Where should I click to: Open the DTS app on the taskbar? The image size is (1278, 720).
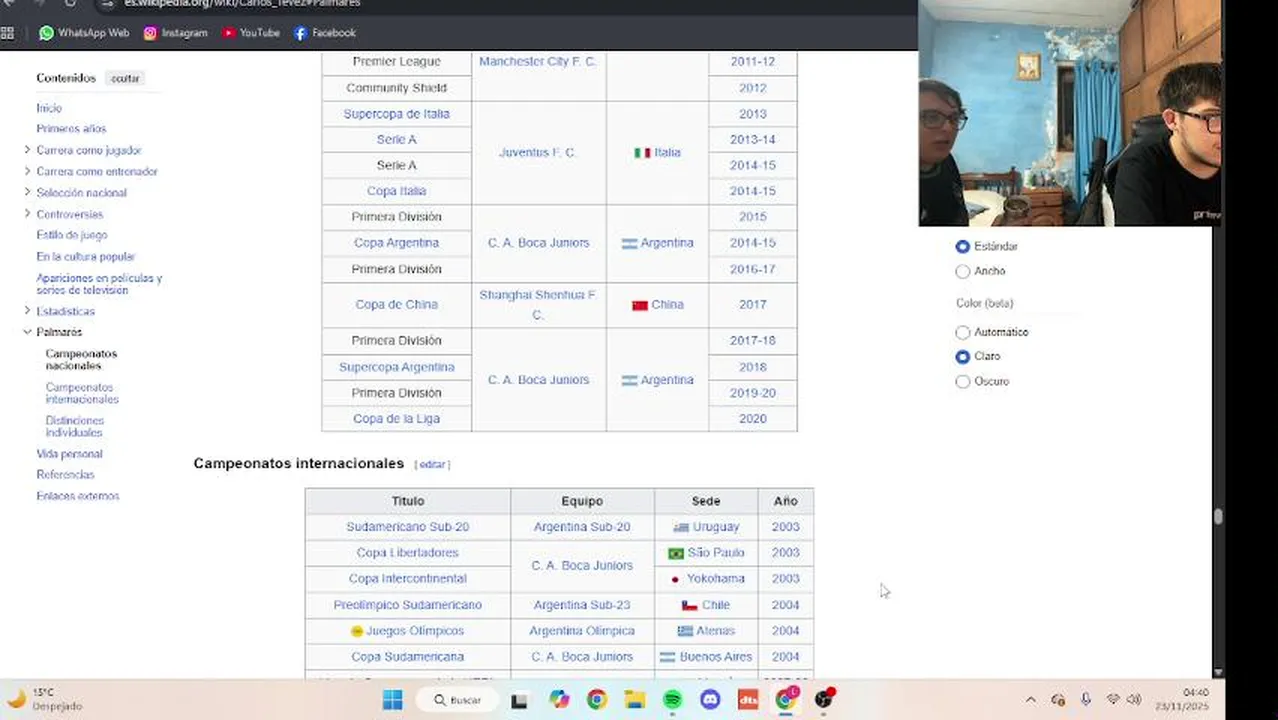748,700
